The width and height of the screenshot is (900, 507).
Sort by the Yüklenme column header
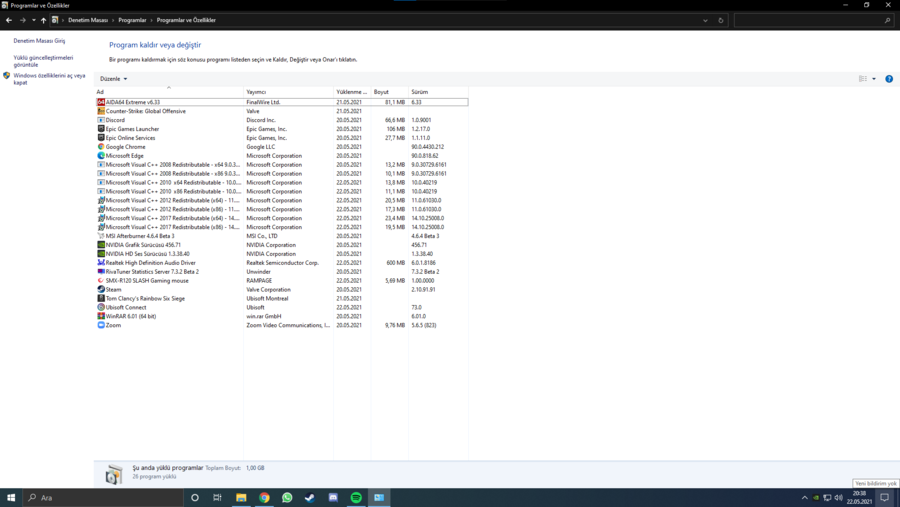click(352, 92)
